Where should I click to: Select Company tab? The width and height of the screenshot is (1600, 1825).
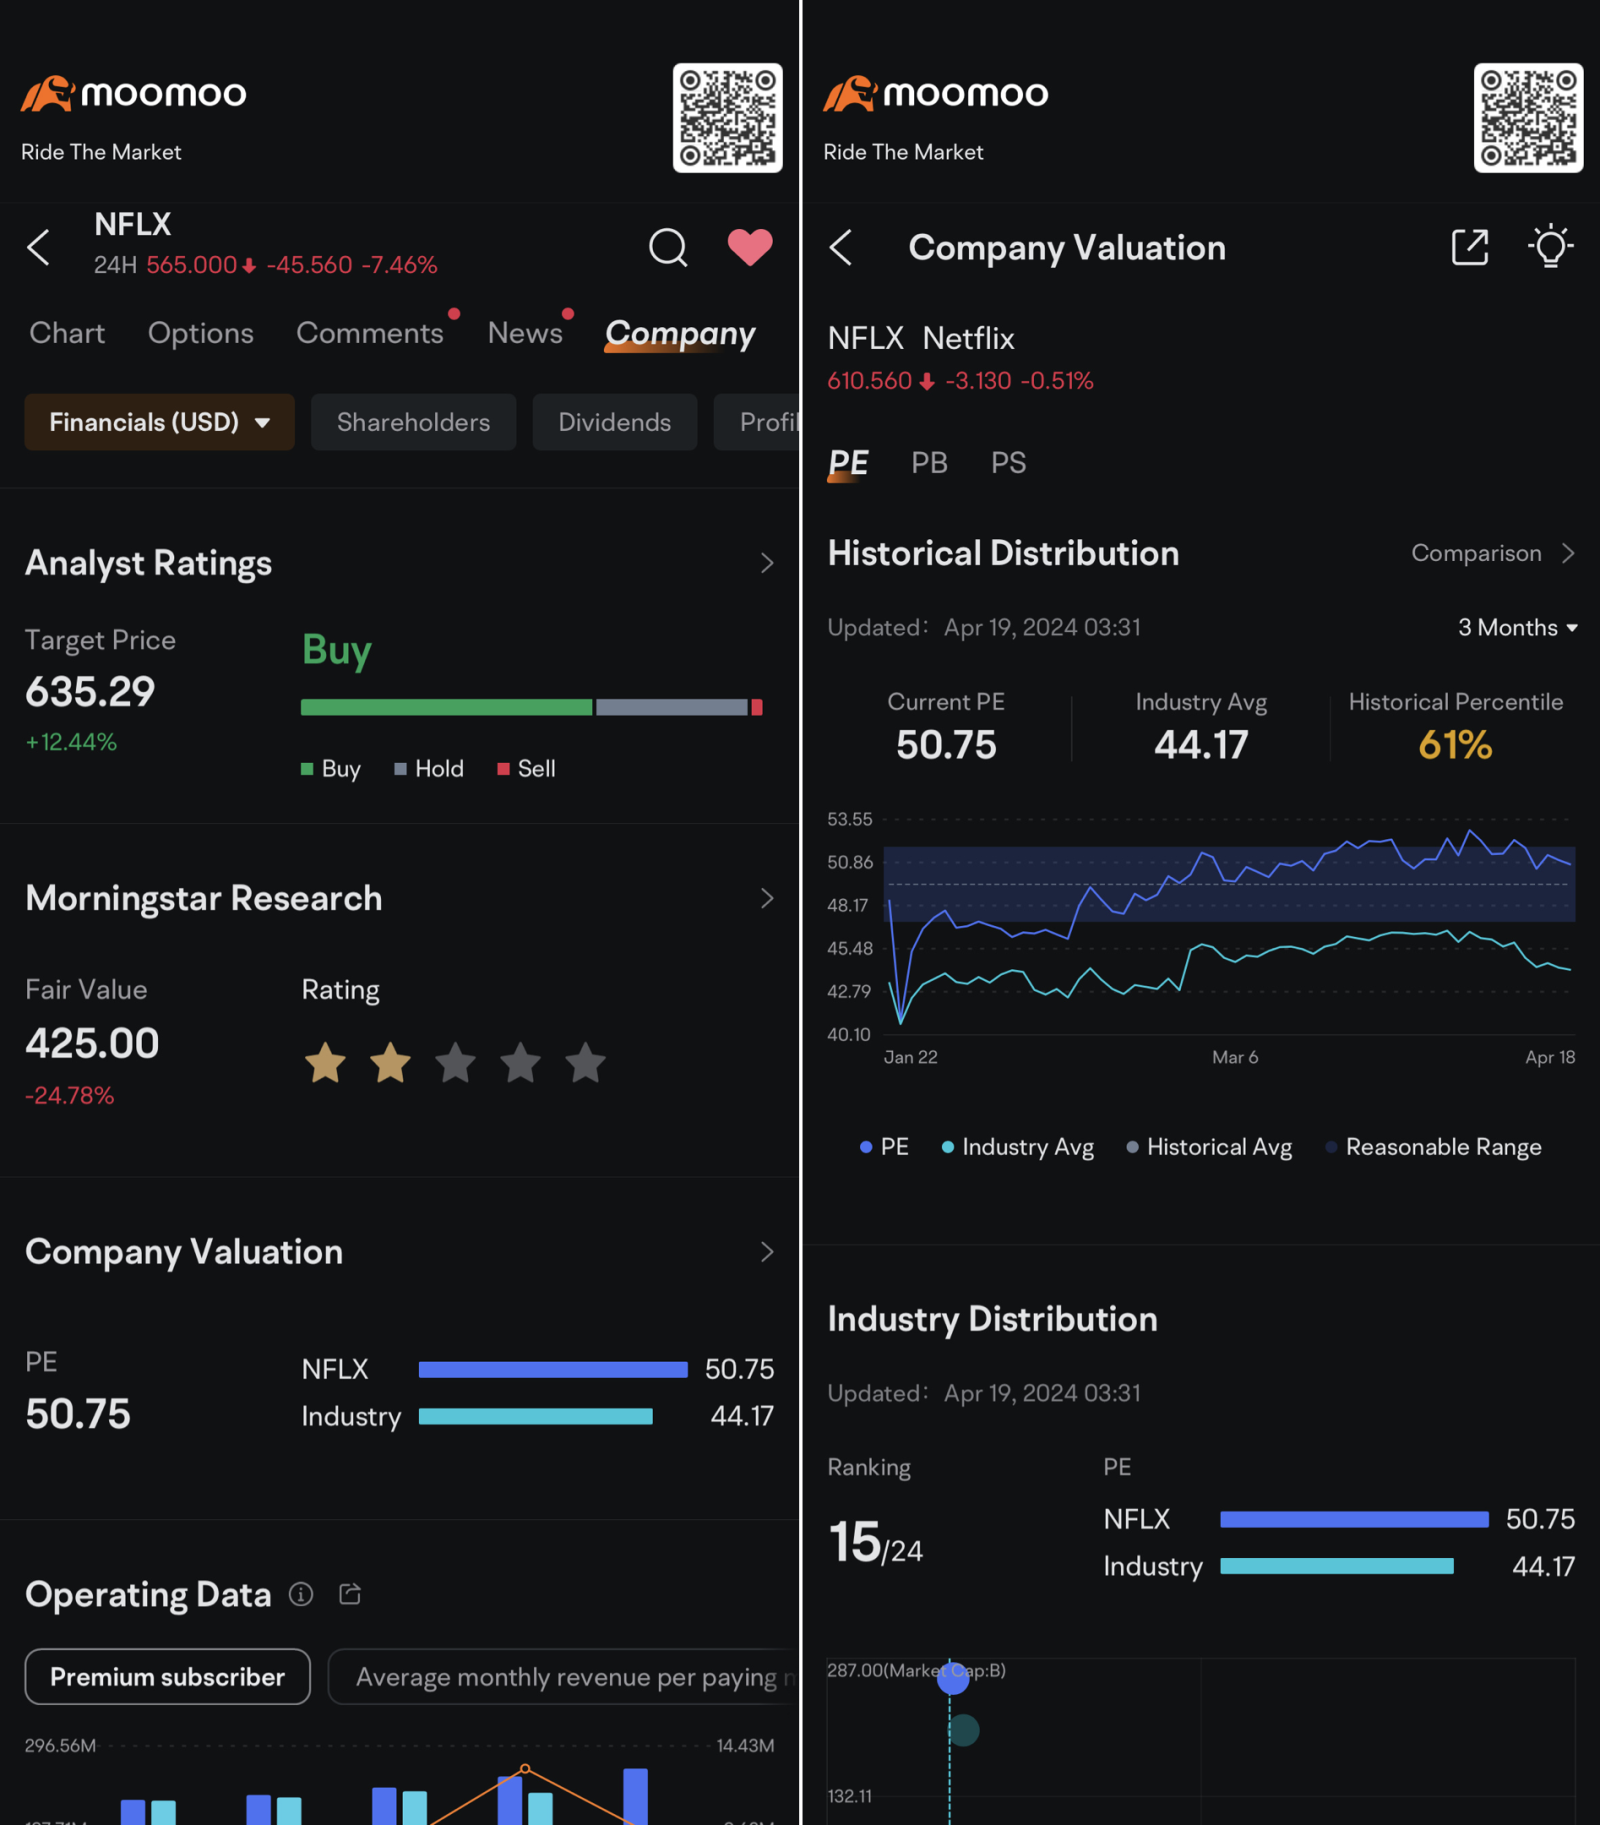pyautogui.click(x=680, y=334)
